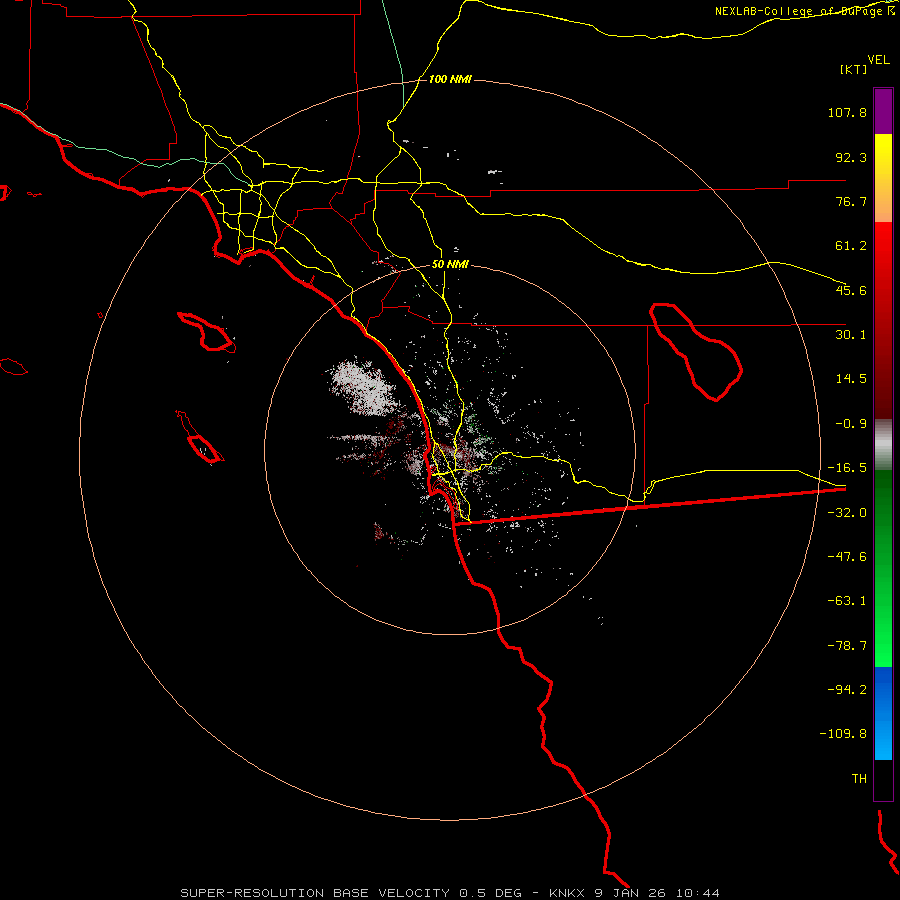900x900 pixels.
Task: Select the -109.8 scale value
Action: [843, 734]
